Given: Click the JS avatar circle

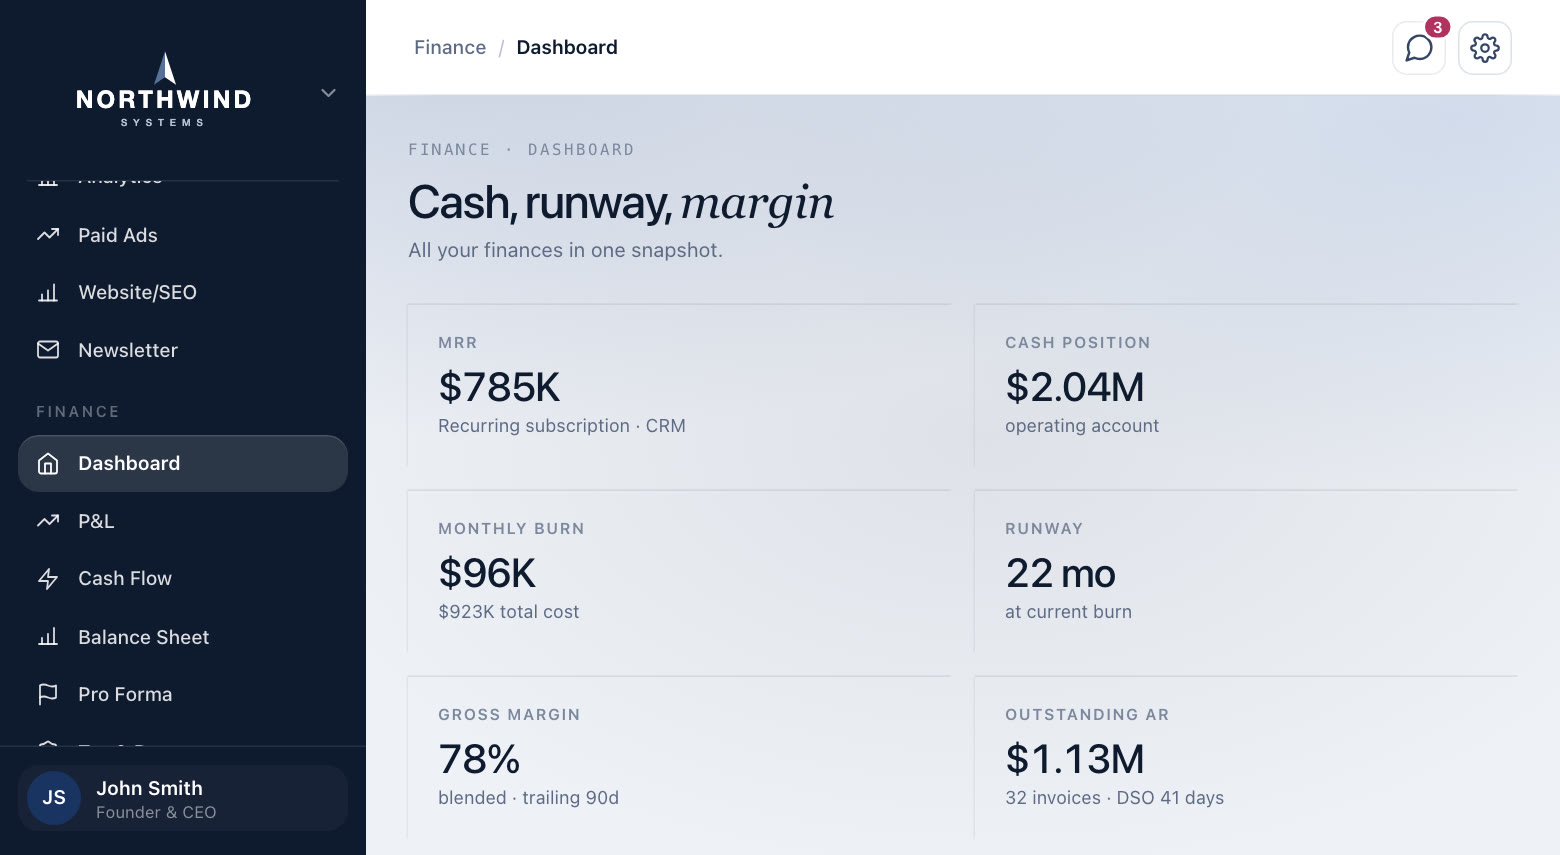Looking at the screenshot, I should coord(54,798).
